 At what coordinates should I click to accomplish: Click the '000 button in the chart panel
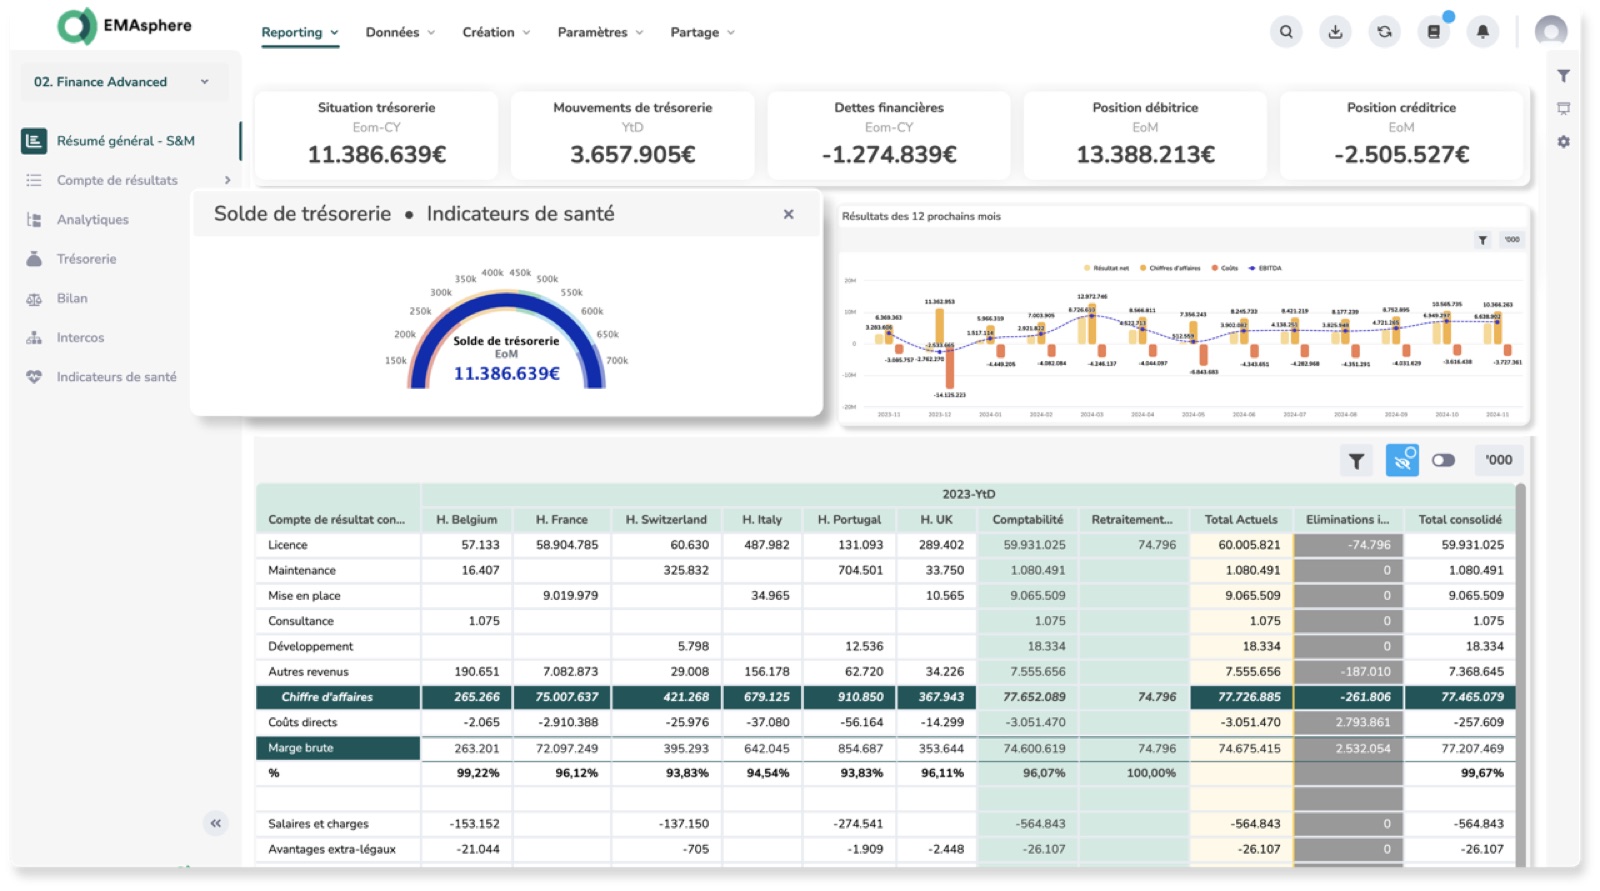(1512, 240)
